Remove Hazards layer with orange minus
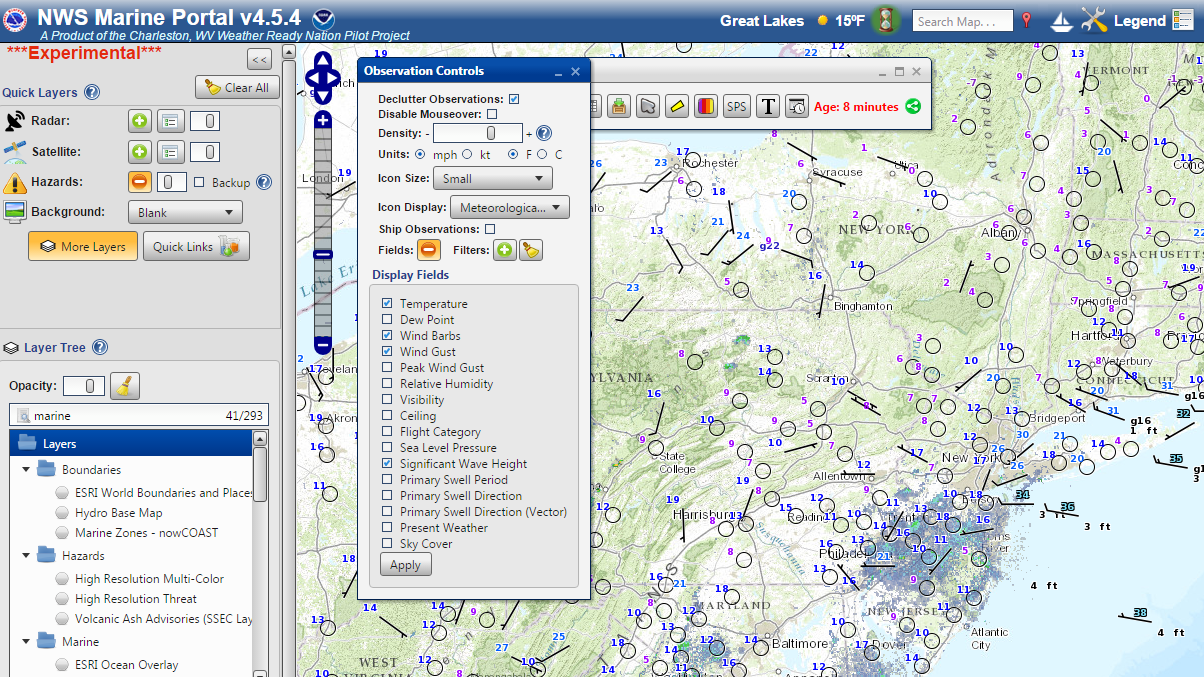This screenshot has width=1204, height=677. [x=139, y=182]
